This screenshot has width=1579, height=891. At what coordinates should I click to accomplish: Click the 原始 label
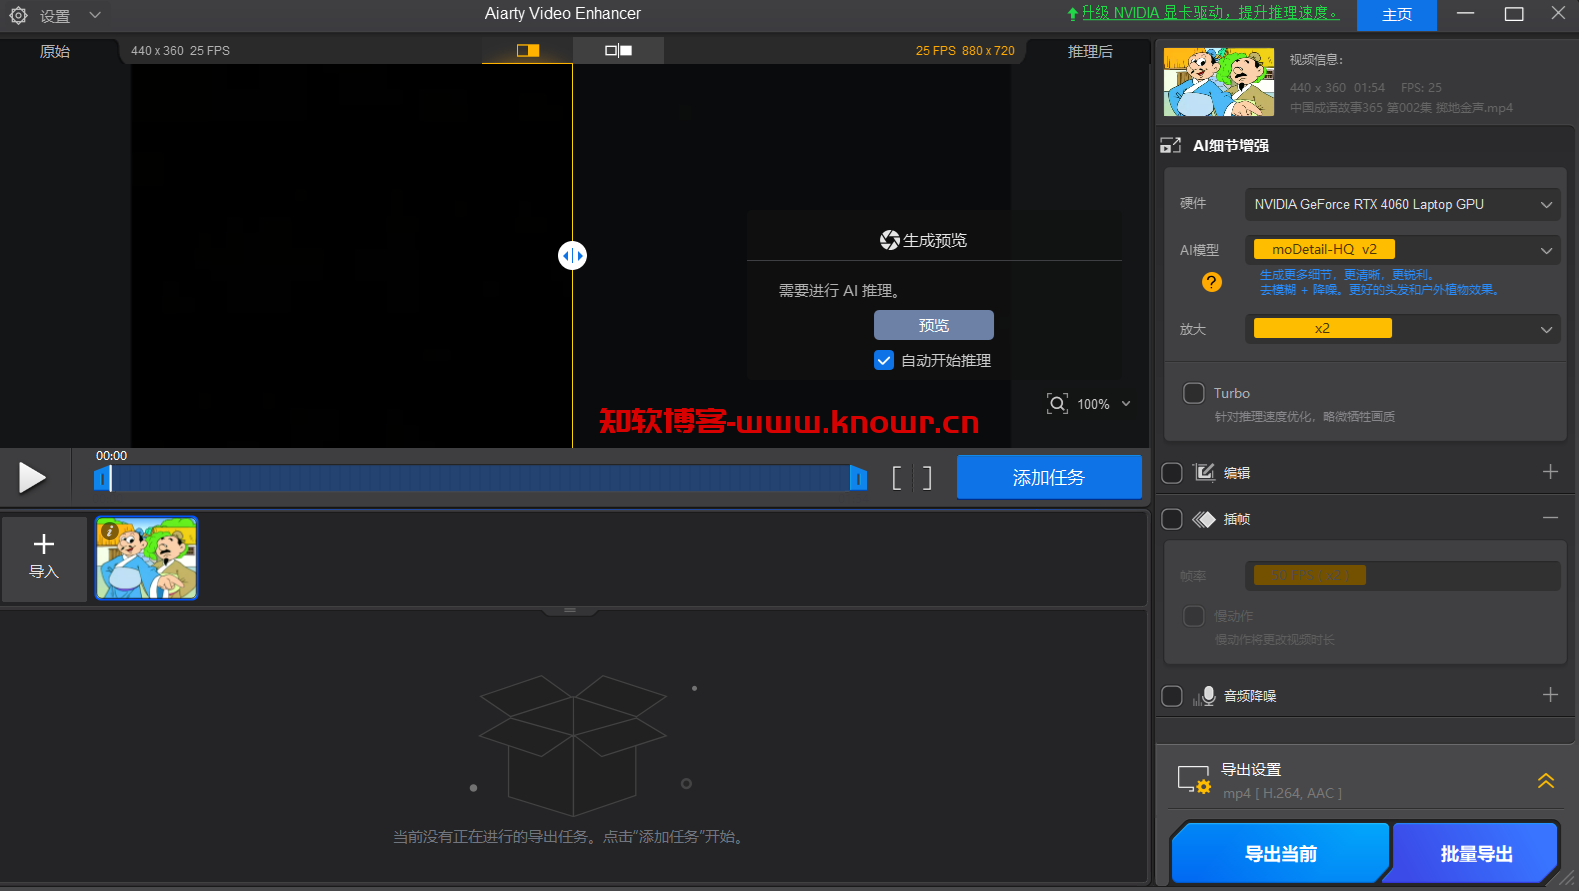(55, 51)
